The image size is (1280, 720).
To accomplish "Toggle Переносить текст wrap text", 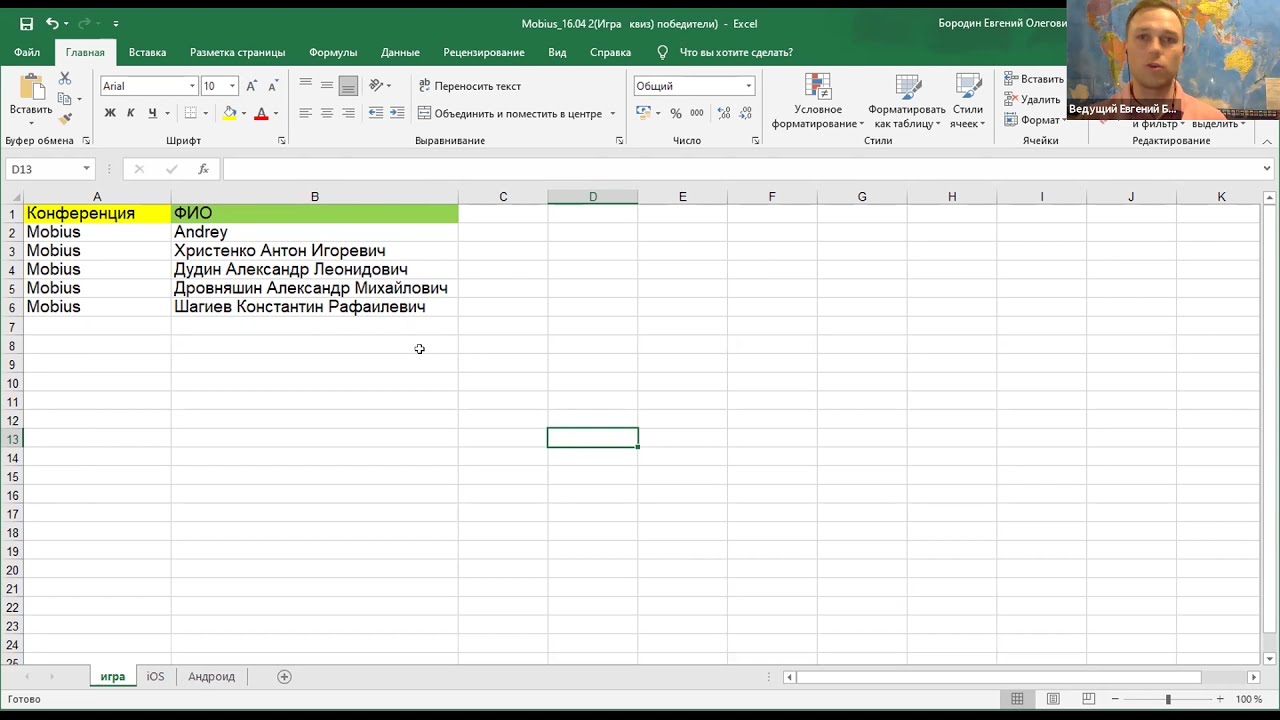I will click(470, 86).
